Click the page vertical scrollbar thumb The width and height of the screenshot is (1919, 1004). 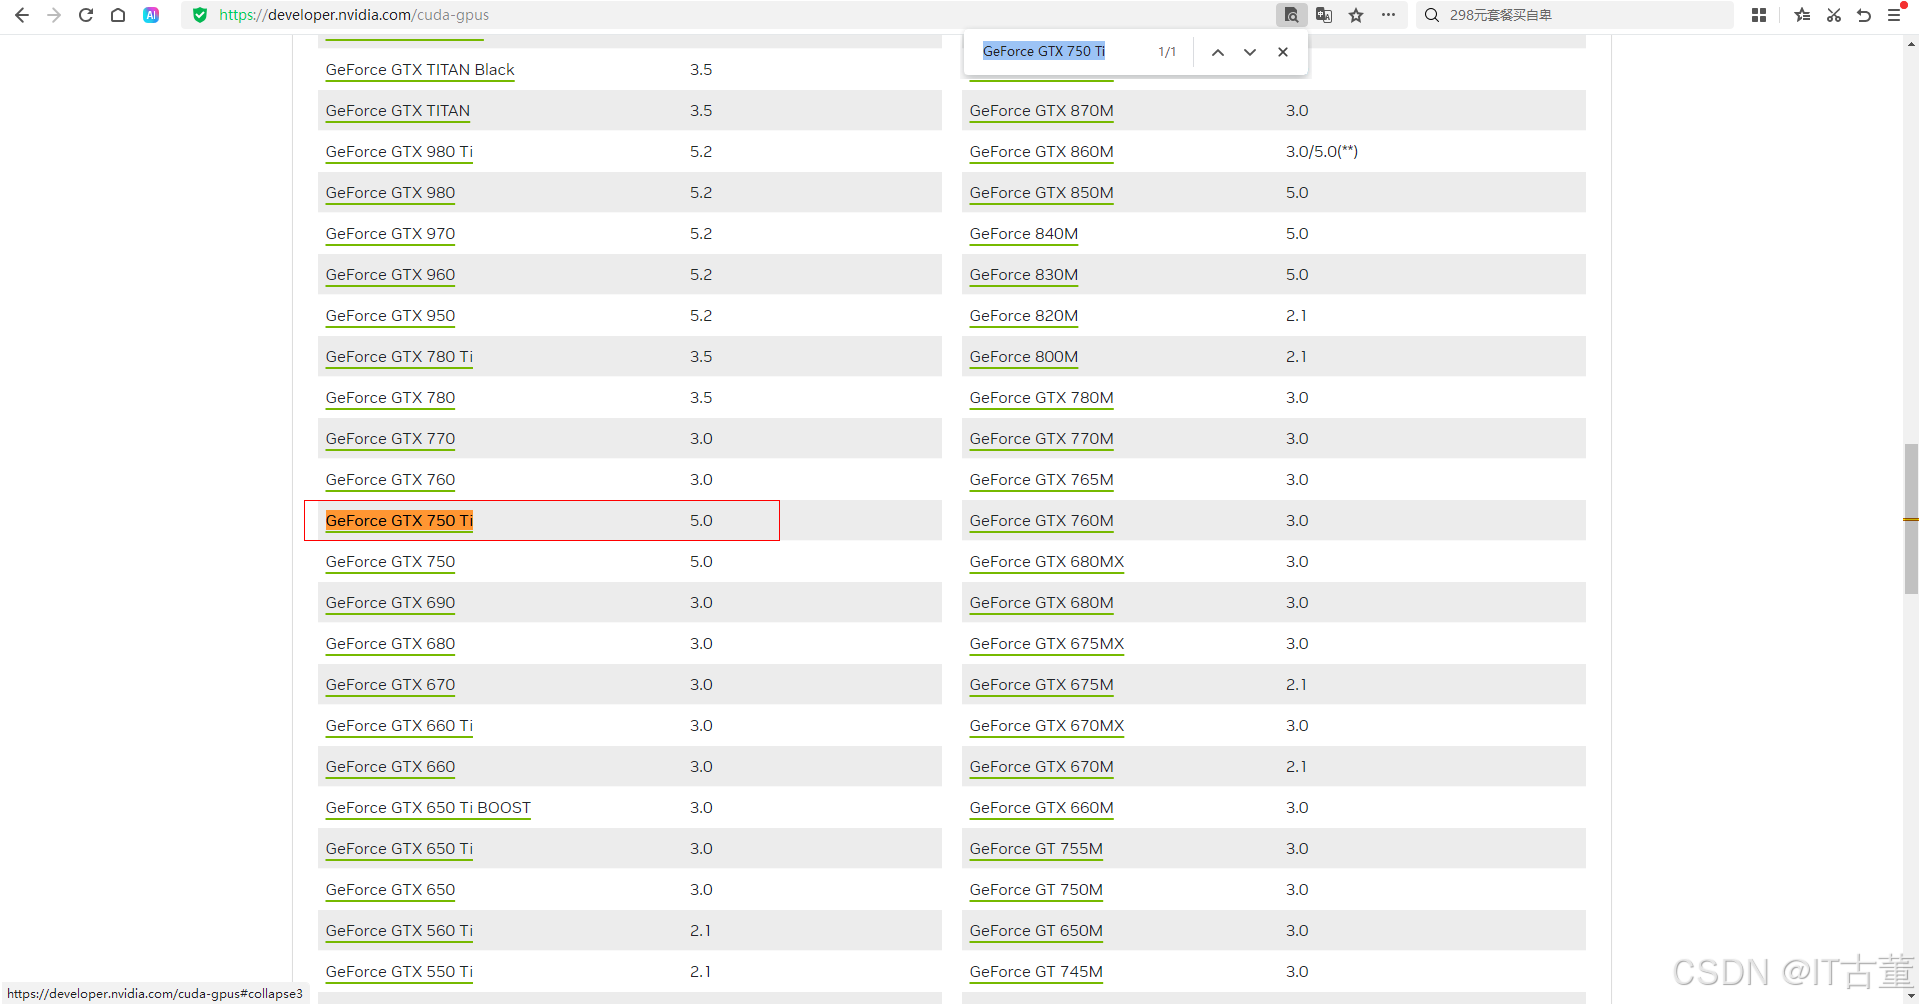pyautogui.click(x=1911, y=519)
